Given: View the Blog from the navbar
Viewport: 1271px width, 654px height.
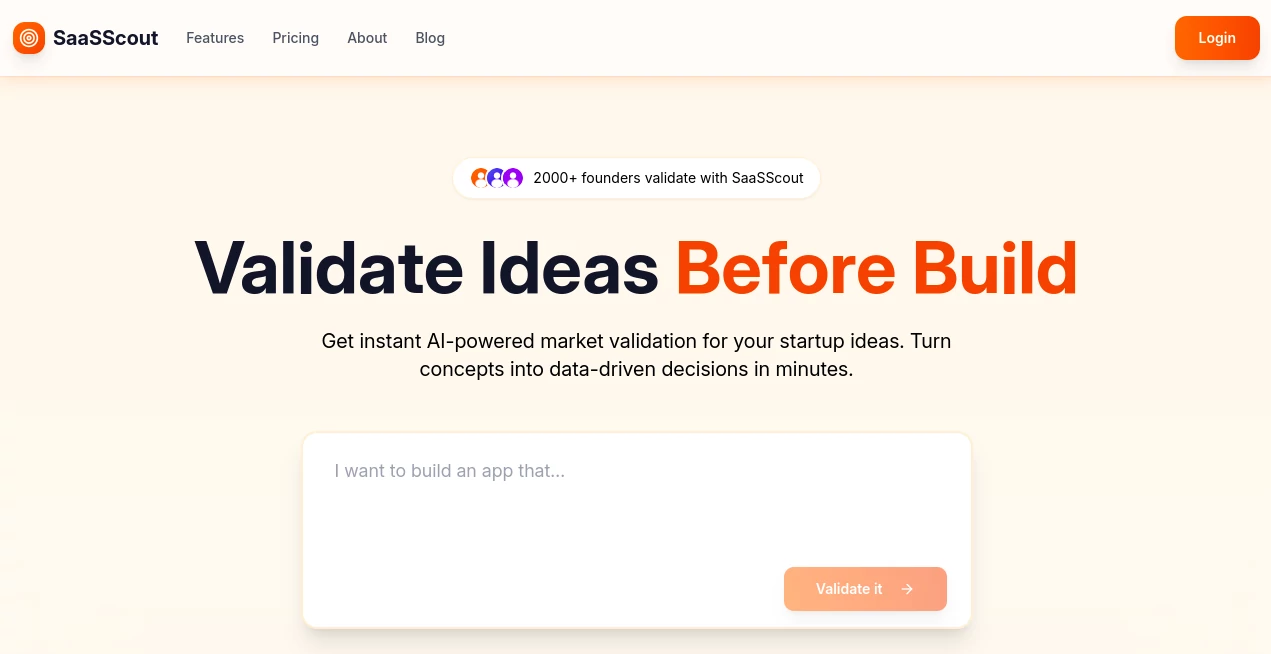Looking at the screenshot, I should click(430, 38).
